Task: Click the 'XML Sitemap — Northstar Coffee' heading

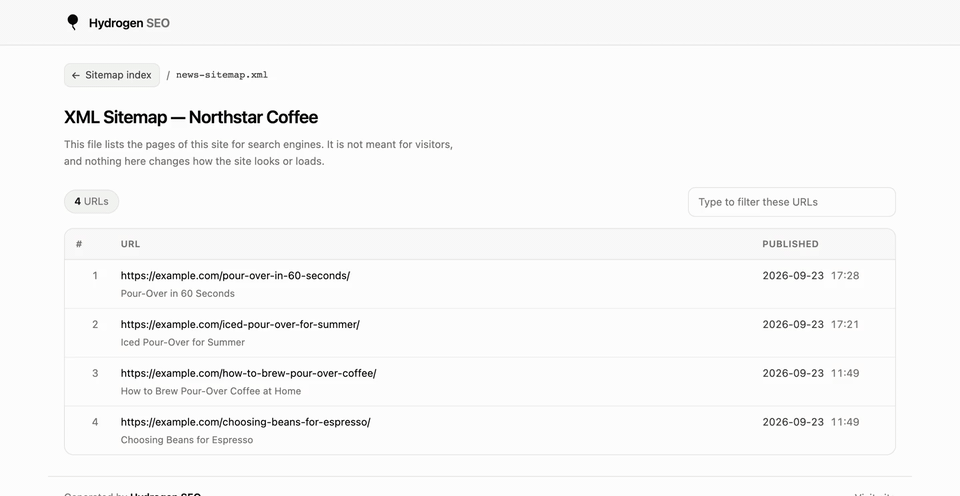Action: tap(191, 117)
